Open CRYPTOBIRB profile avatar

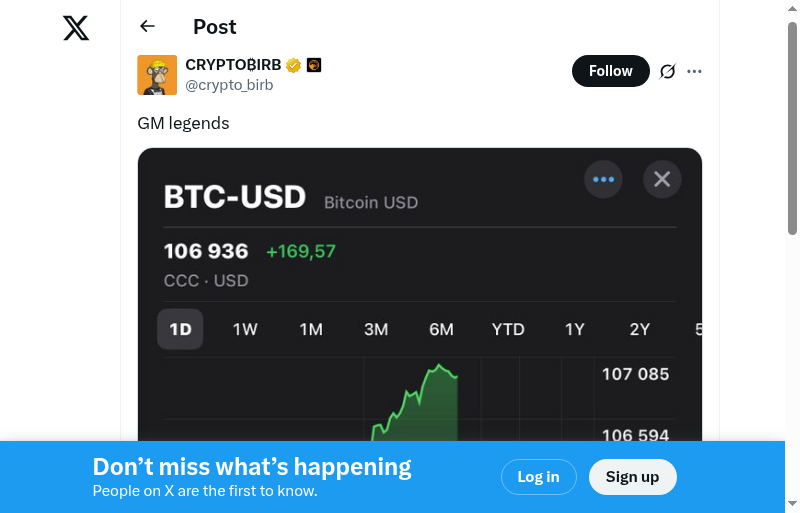tap(157, 75)
